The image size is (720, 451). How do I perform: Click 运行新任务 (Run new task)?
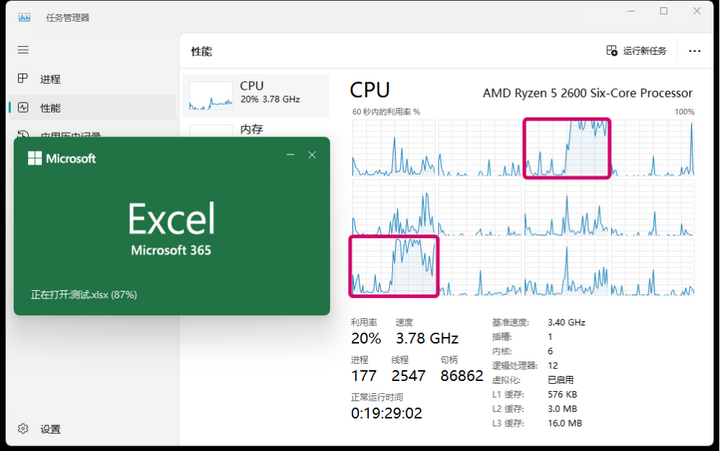636,50
